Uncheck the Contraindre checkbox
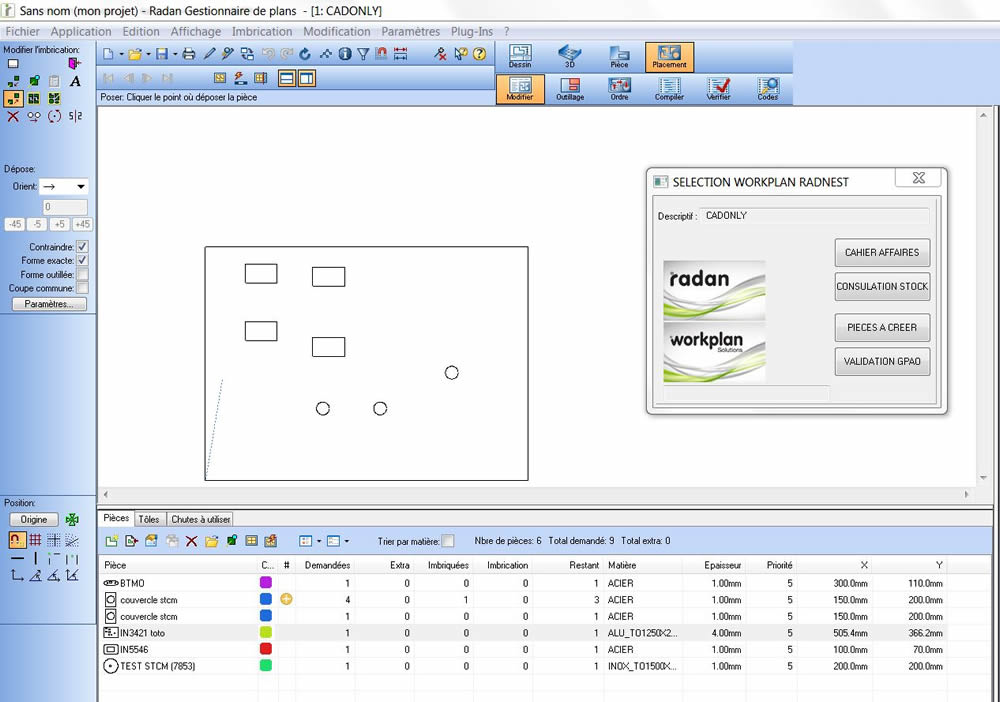 82,246
